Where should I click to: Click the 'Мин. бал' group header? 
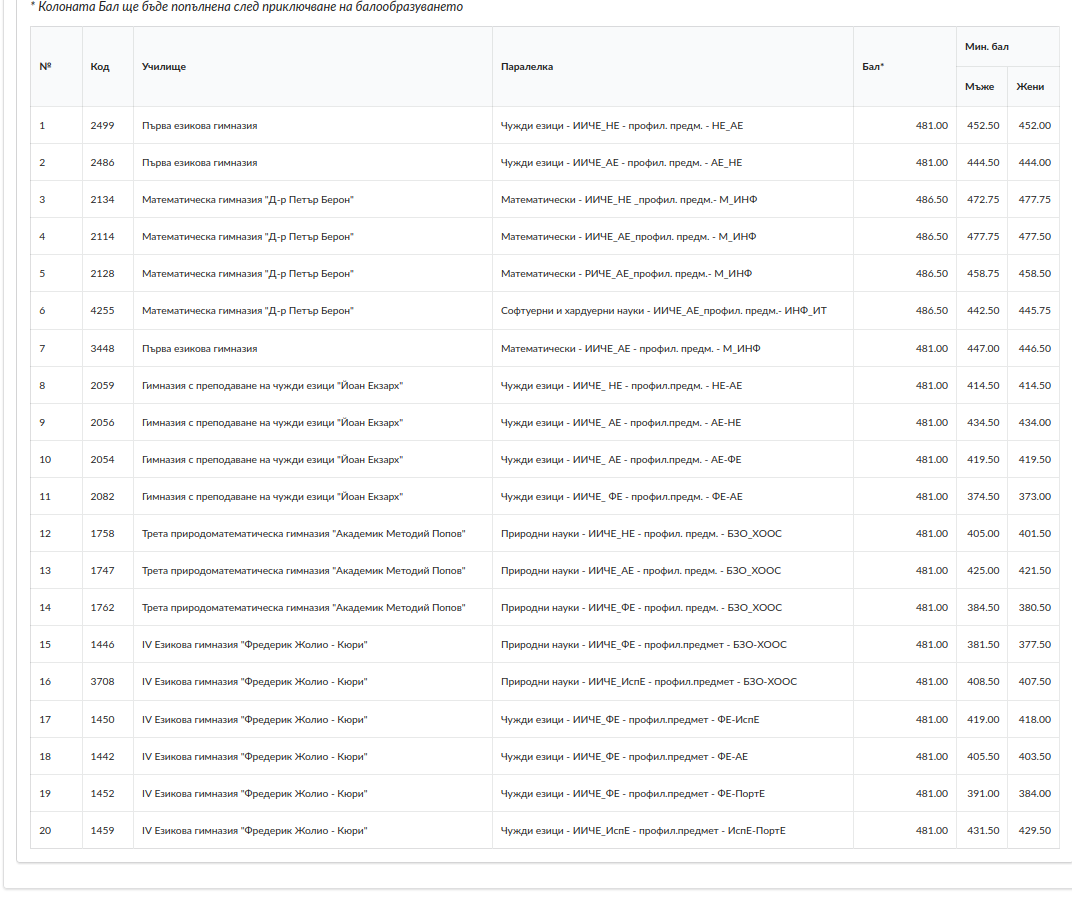[986, 47]
